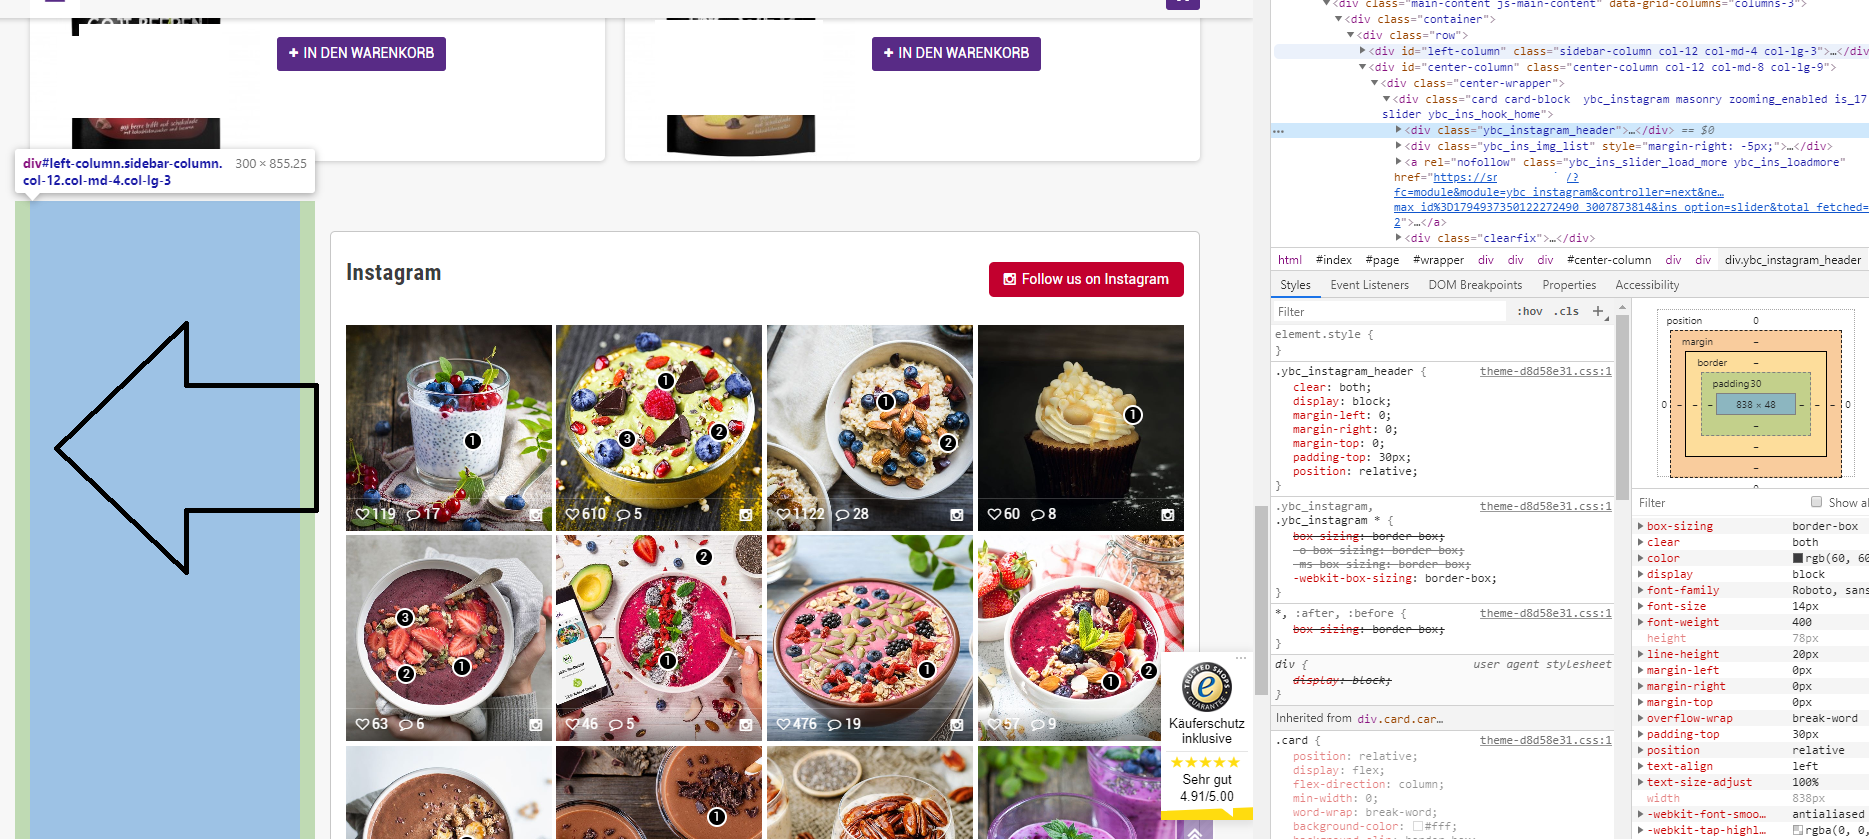1869x839 pixels.
Task: Open stylesheet link for the .card rule
Action: (x=1546, y=740)
